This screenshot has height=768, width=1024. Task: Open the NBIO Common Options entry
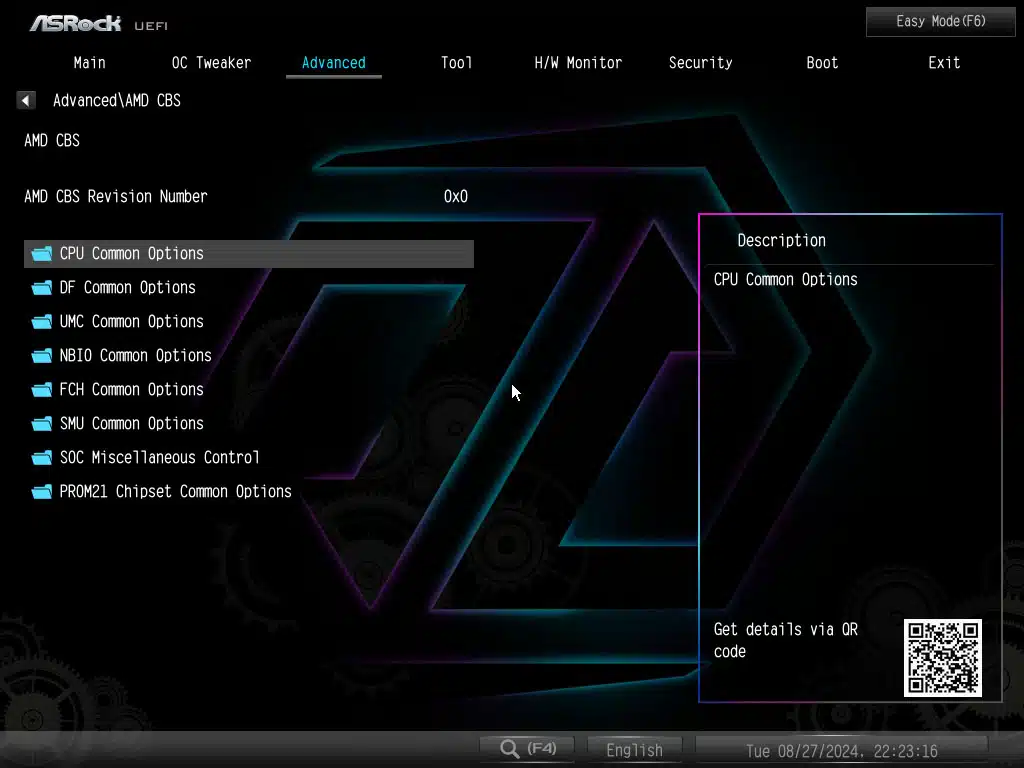[x=135, y=356]
